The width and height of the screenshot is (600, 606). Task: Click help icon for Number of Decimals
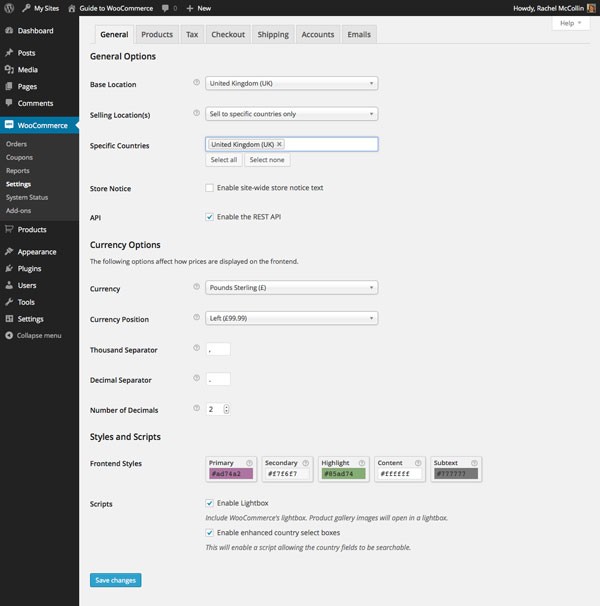tap(196, 408)
